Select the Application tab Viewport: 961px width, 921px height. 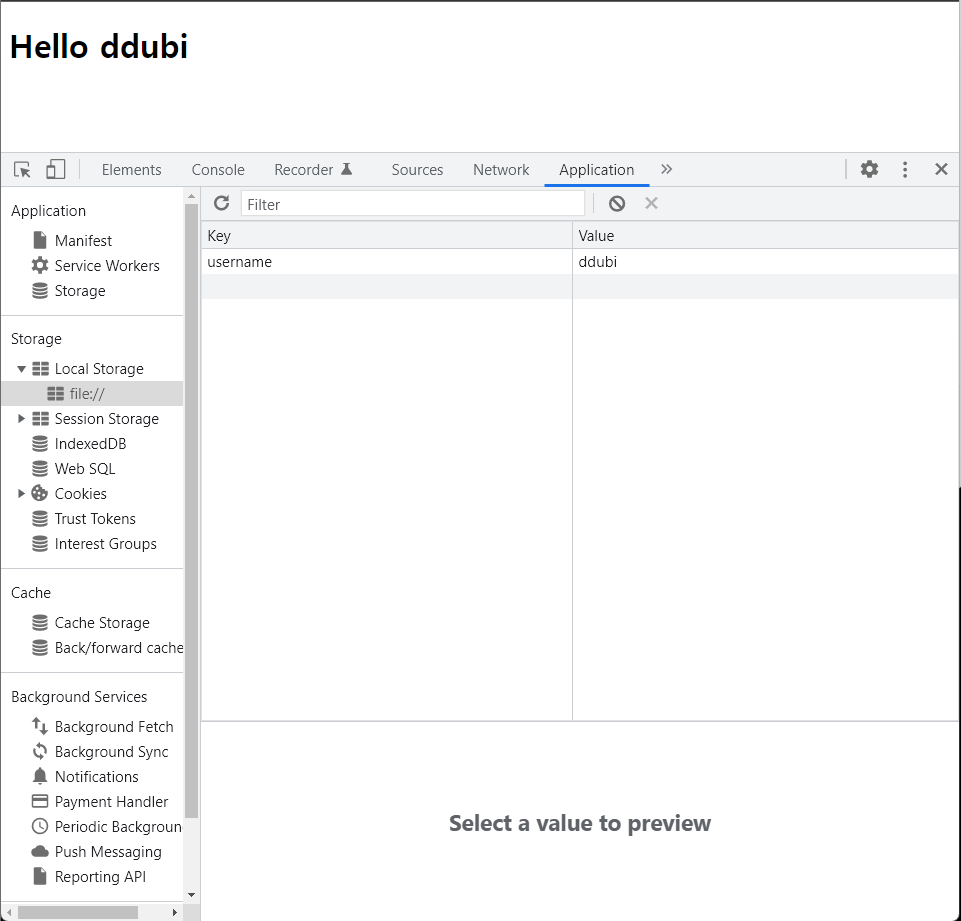point(596,170)
